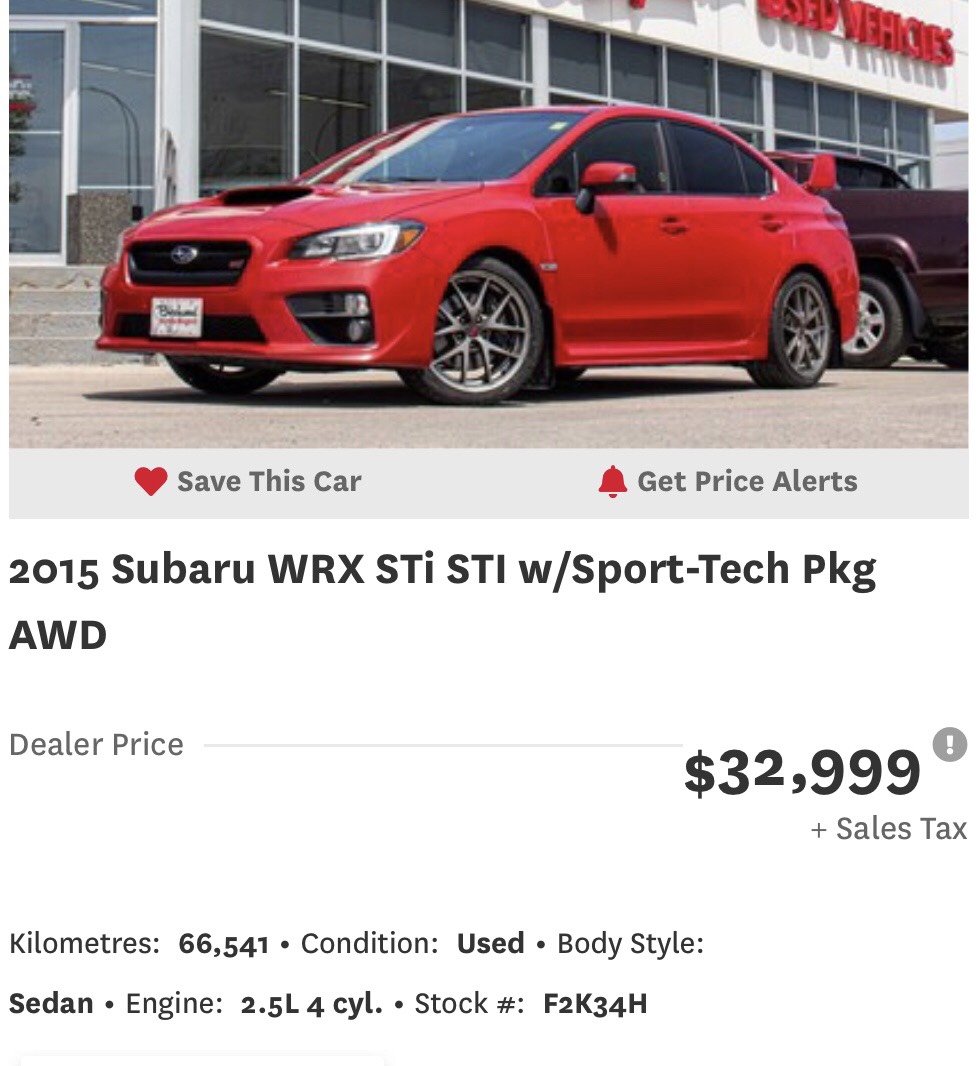Click the + Sales Tax note
Image resolution: width=978 pixels, height=1066 pixels.
(889, 829)
